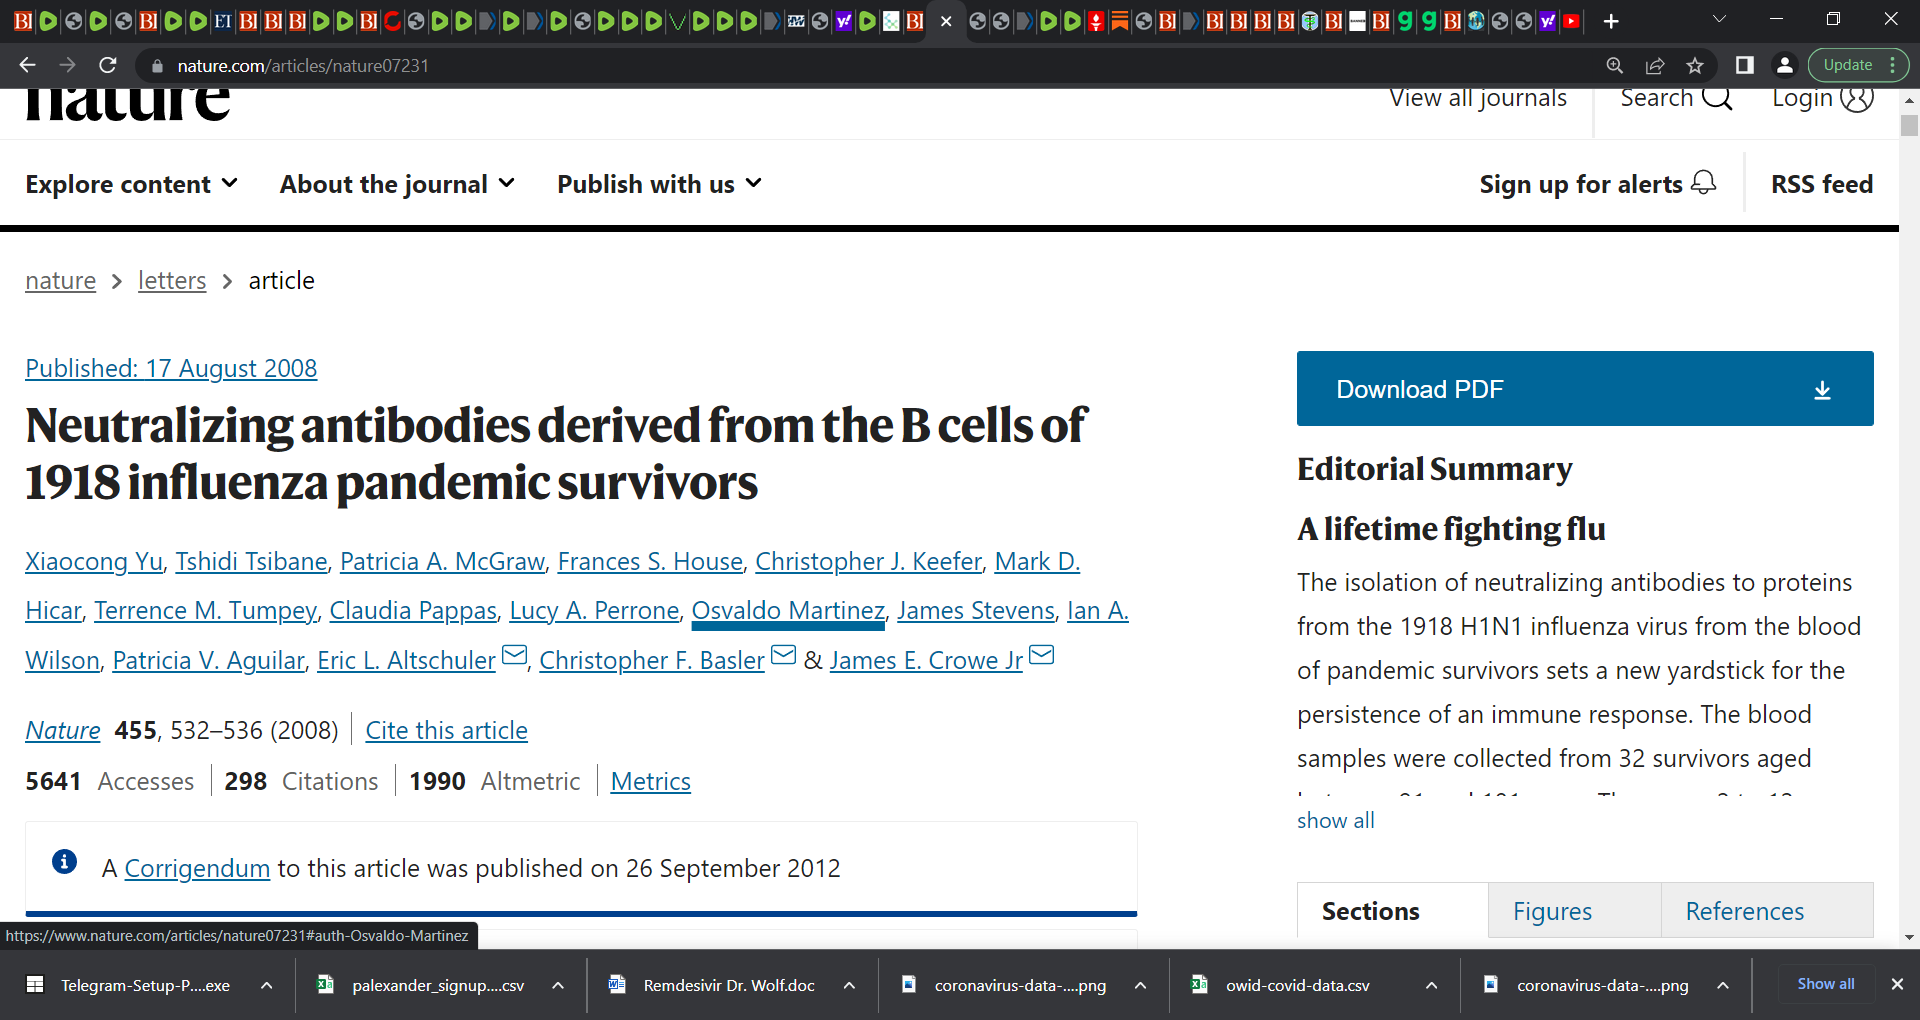Open the Corrigendum link

[197, 868]
